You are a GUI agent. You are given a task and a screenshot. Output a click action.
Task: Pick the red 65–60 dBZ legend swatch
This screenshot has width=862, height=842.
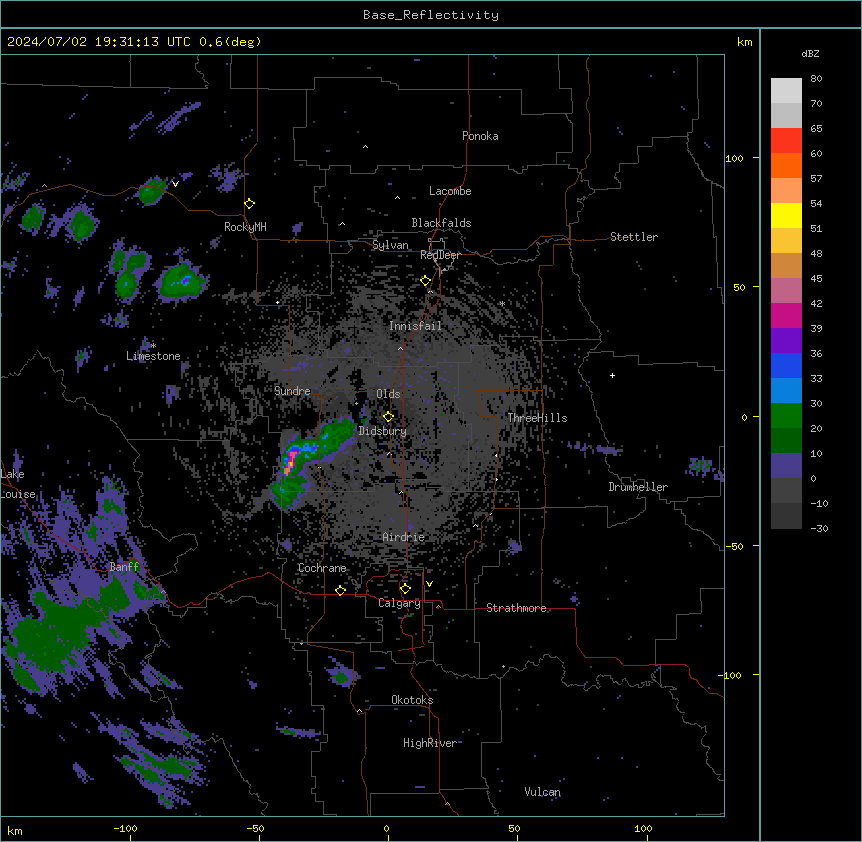click(786, 141)
